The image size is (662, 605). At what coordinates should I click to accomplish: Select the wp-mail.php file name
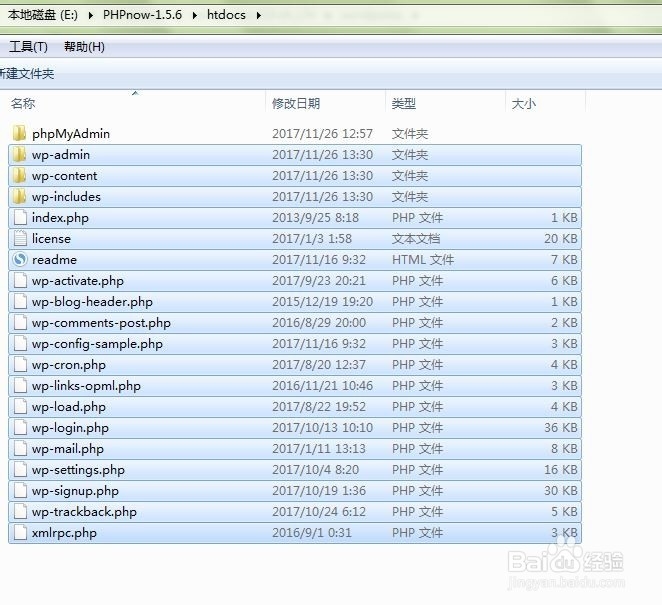(x=68, y=449)
